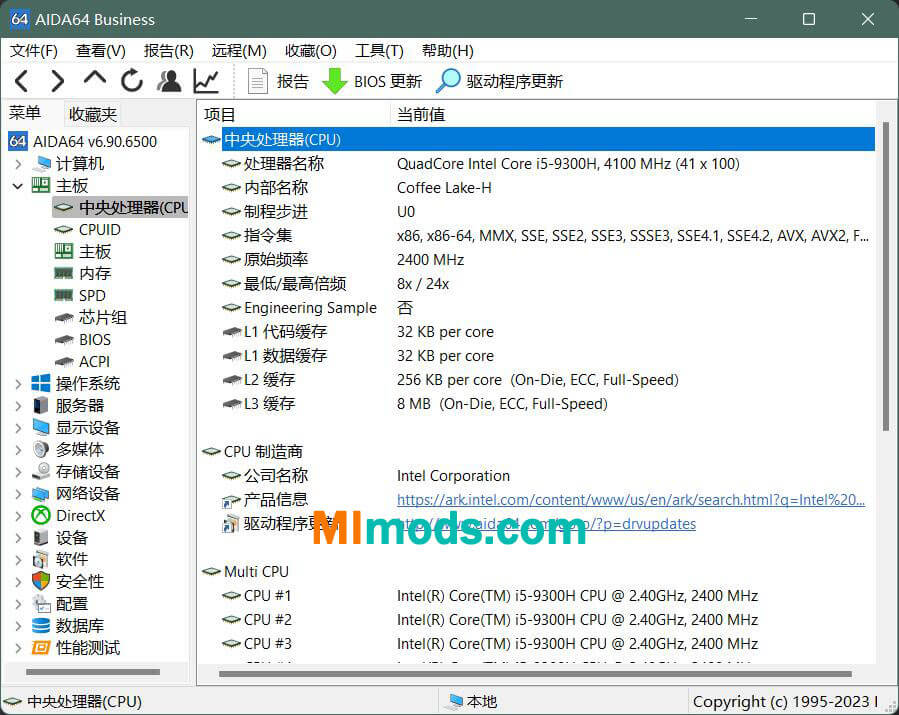Click the details pane horizontal scrollbar
The height and width of the screenshot is (715, 899).
coord(535,674)
